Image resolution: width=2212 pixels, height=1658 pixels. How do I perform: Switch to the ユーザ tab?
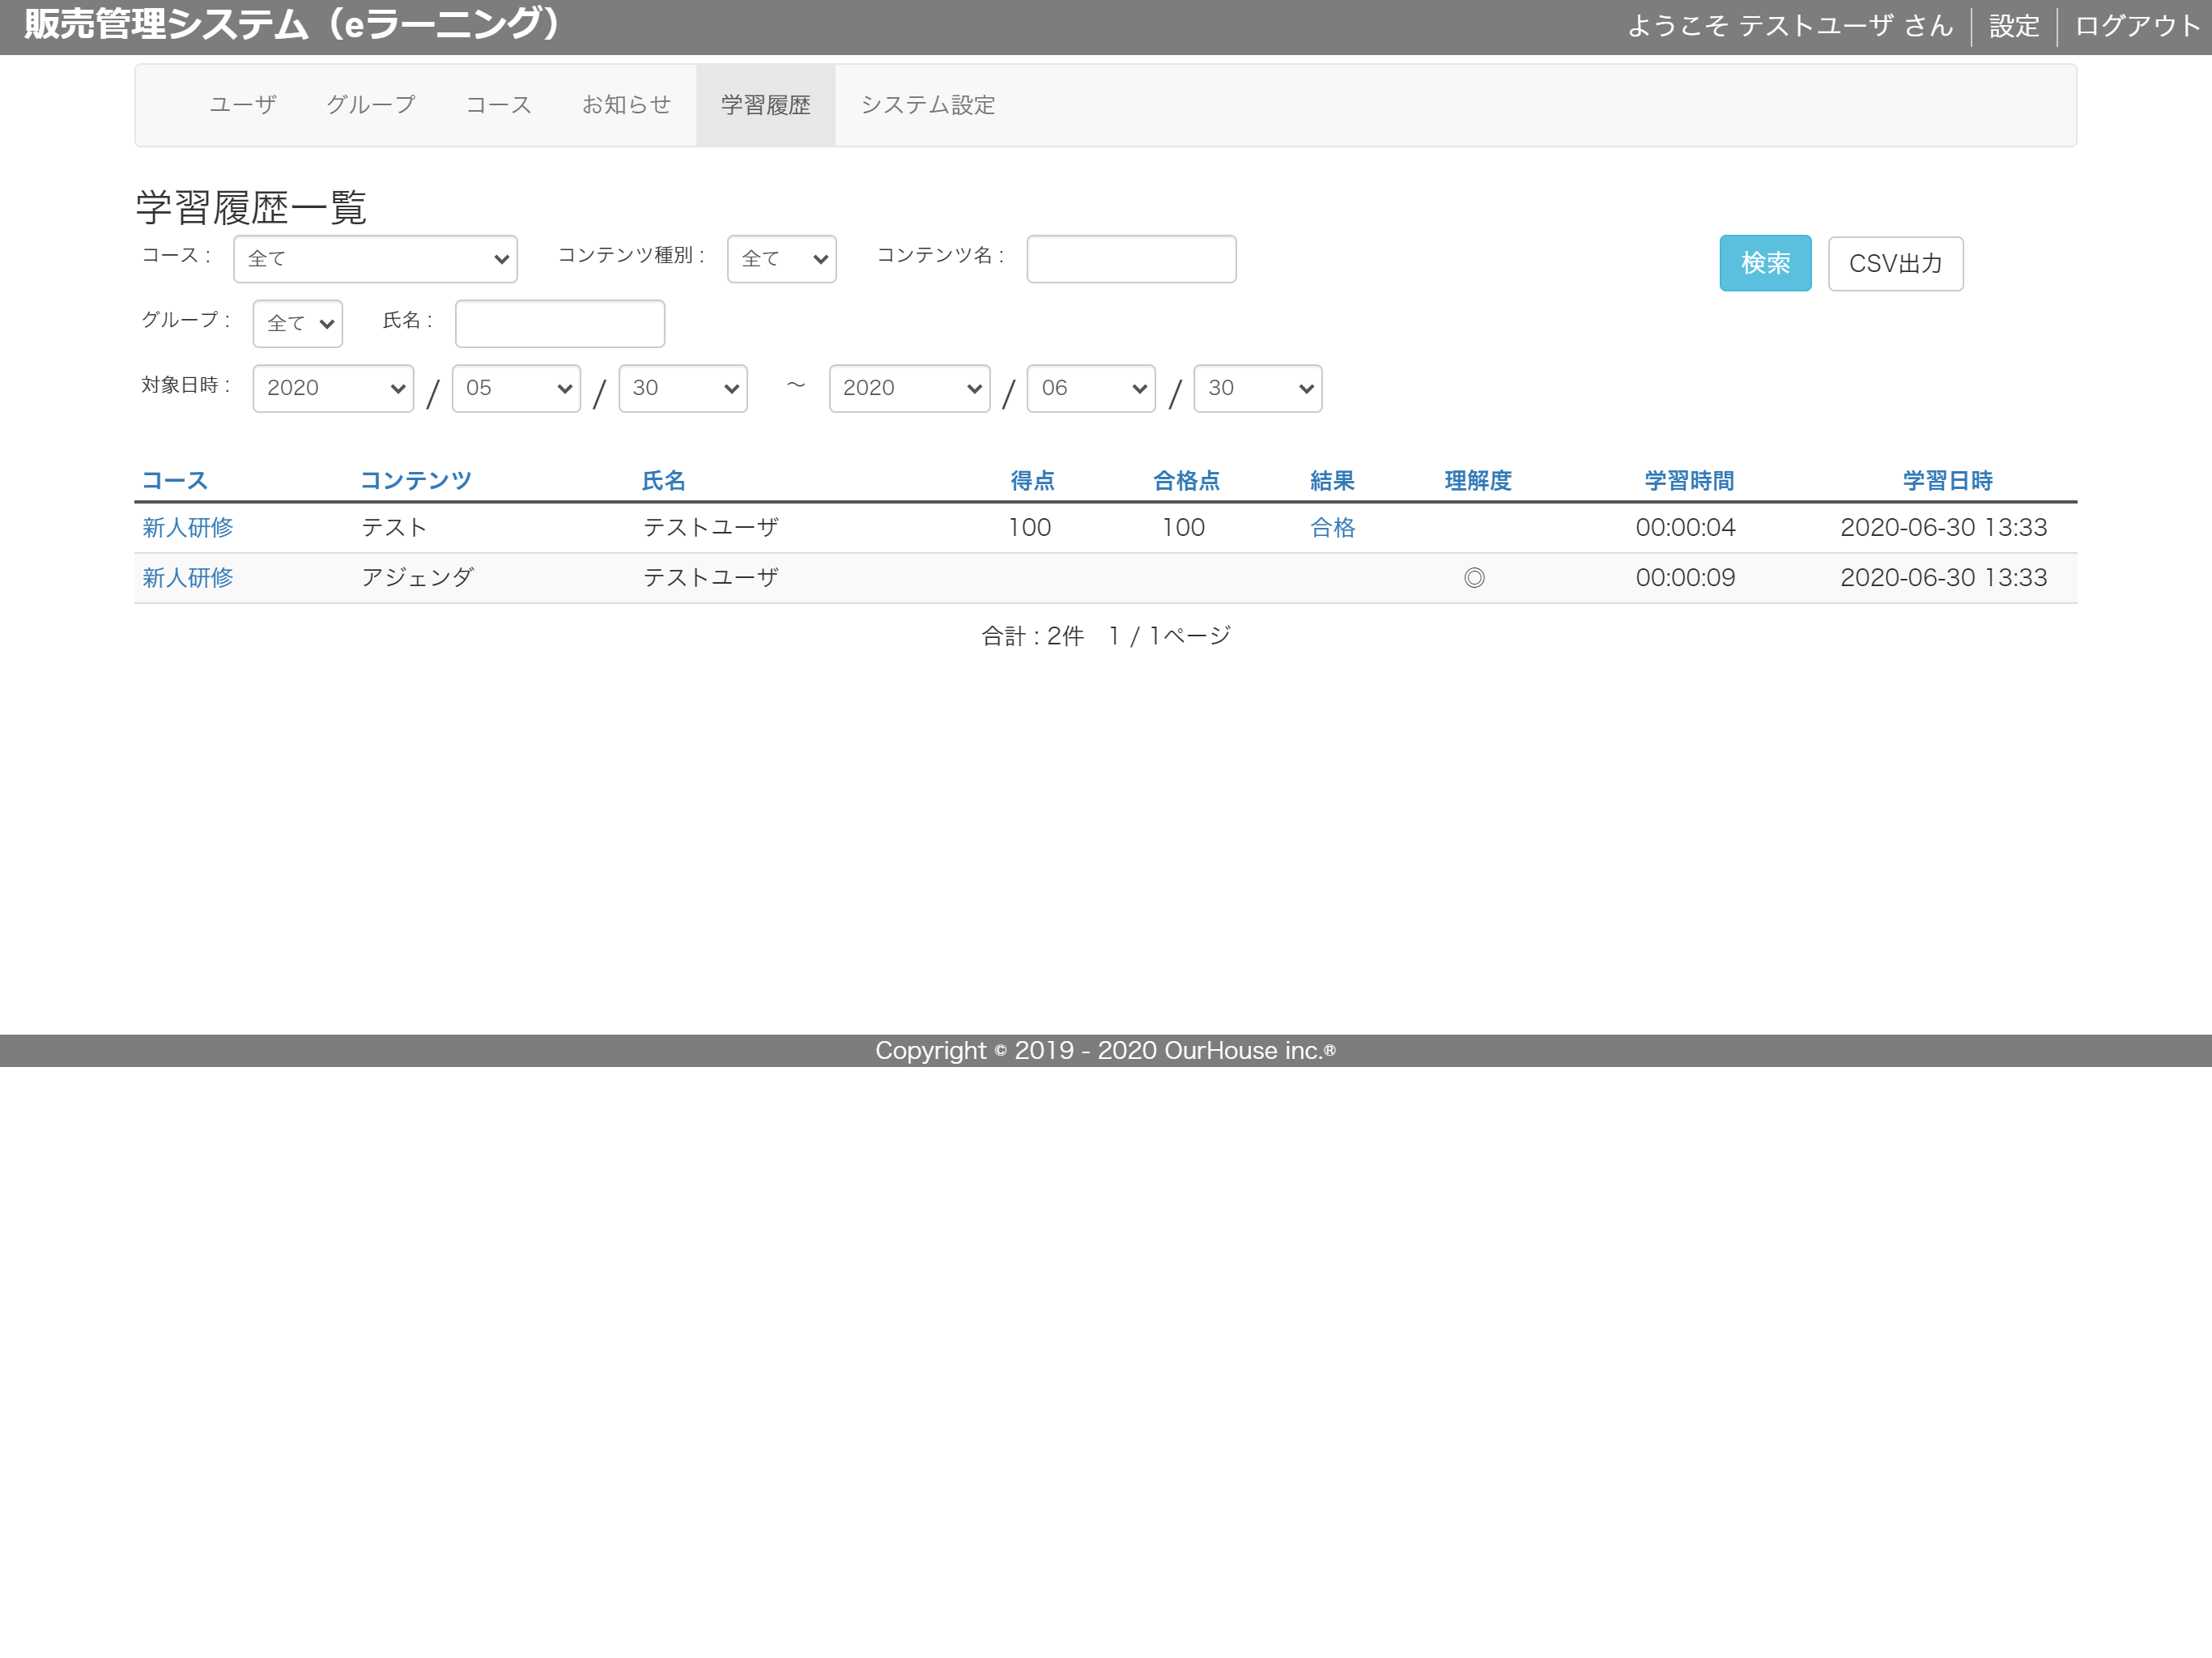[x=243, y=105]
